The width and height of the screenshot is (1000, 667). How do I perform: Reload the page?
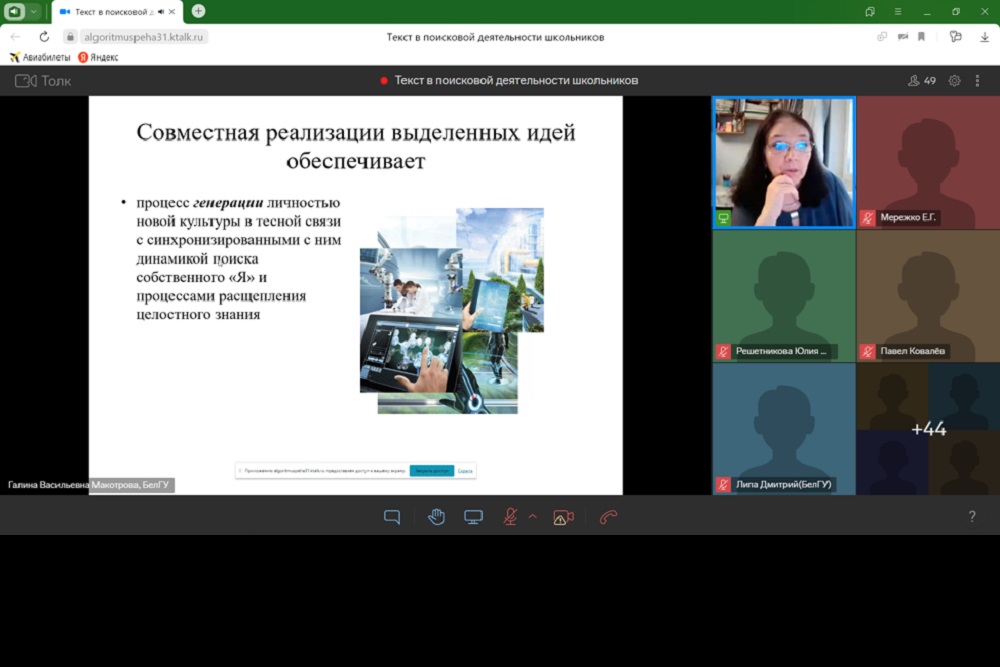coord(44,37)
